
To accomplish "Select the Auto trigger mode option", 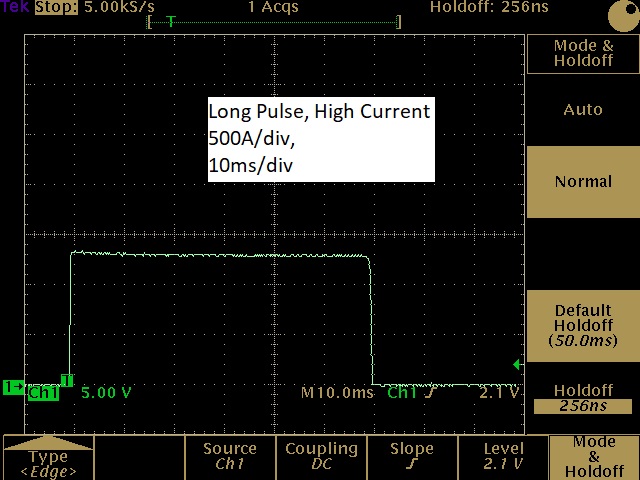I will 583,109.
